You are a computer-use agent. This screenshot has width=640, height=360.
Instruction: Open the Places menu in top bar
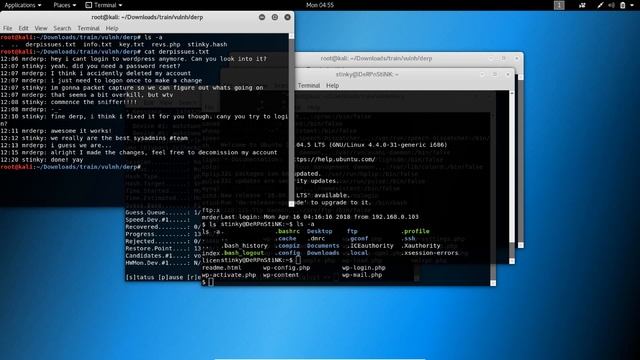[x=64, y=5]
